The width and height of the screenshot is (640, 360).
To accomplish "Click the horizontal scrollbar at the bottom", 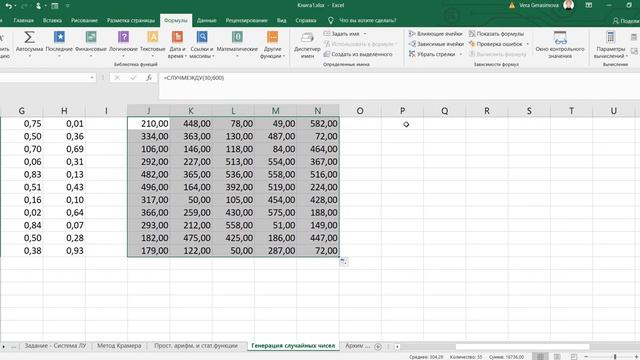I will click(522, 347).
